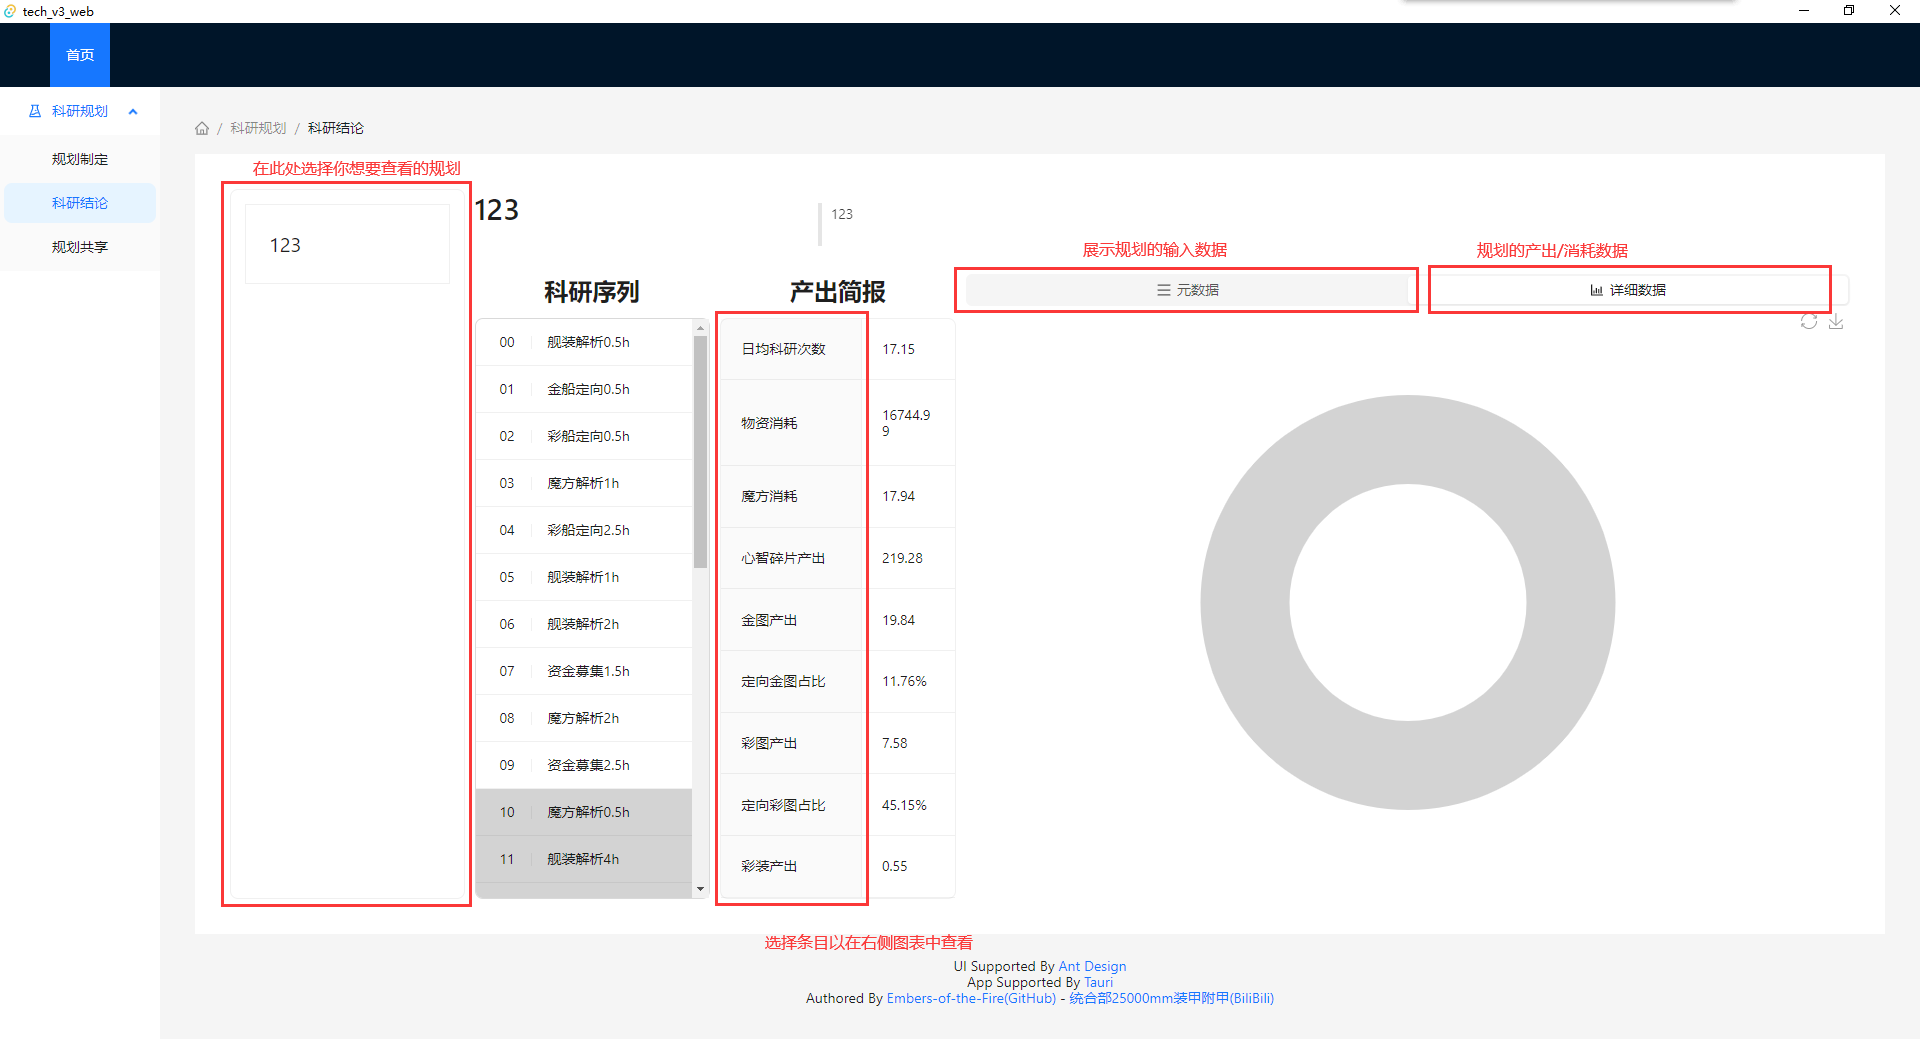Click the download icon above the chart
The width and height of the screenshot is (1920, 1039).
tap(1836, 321)
